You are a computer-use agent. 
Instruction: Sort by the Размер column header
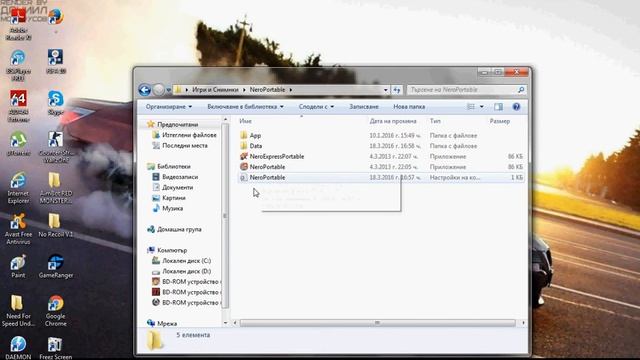500,121
